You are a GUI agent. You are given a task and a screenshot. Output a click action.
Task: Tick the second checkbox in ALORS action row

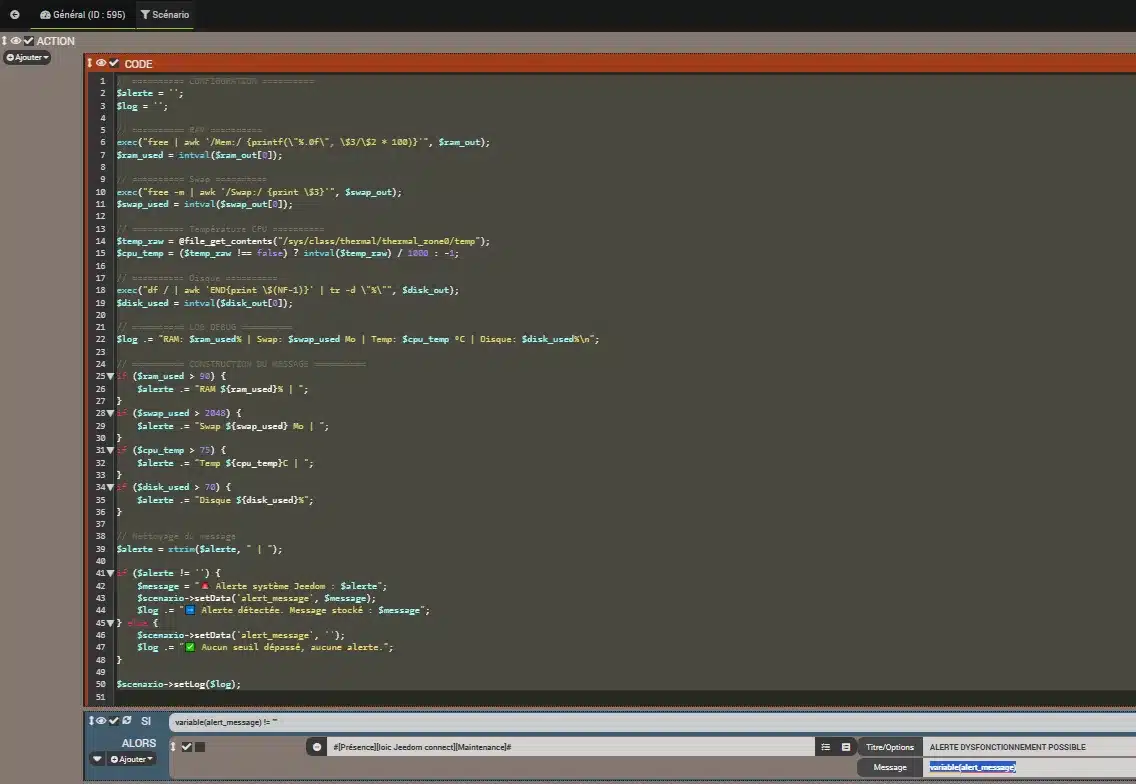(201, 747)
